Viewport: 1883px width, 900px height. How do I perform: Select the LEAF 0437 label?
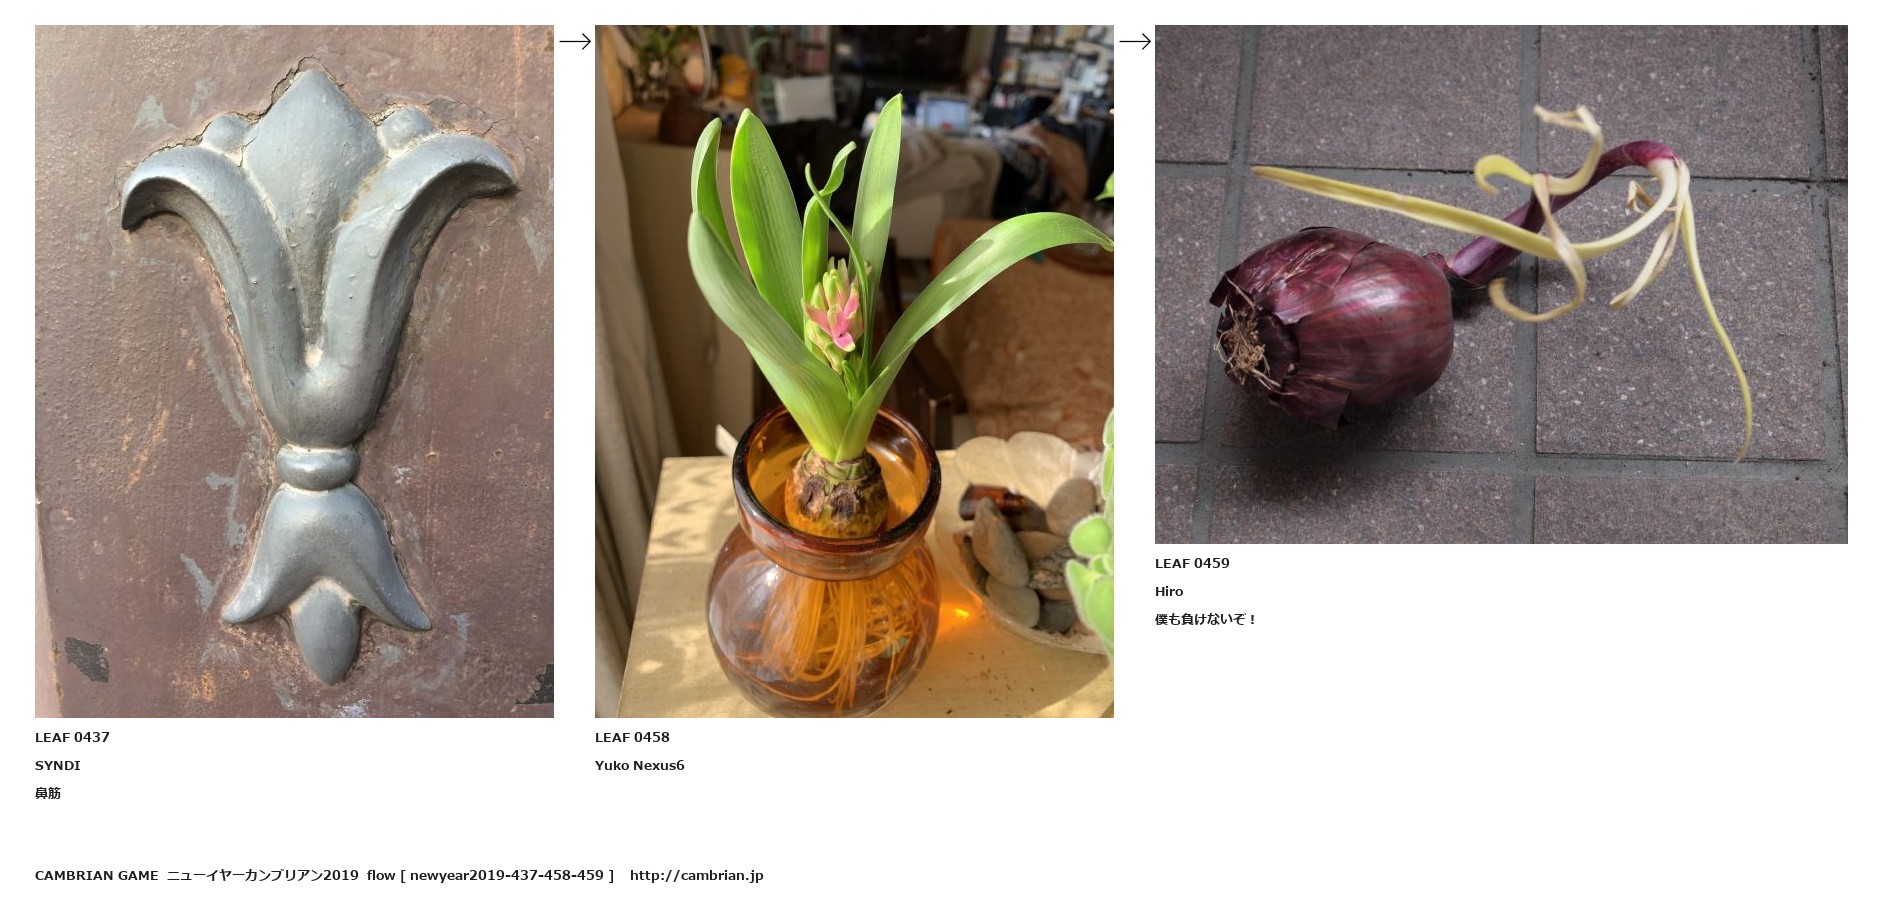point(72,737)
